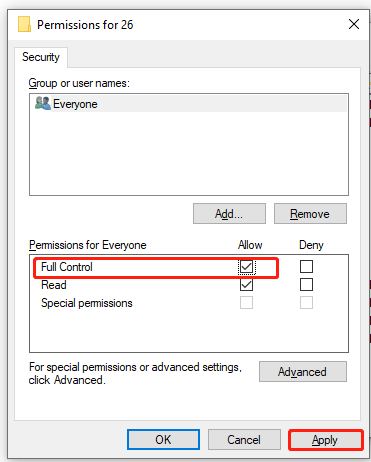Viewport: 371px width, 462px height.
Task: Select the Everyone group user icon
Action: click(x=42, y=103)
